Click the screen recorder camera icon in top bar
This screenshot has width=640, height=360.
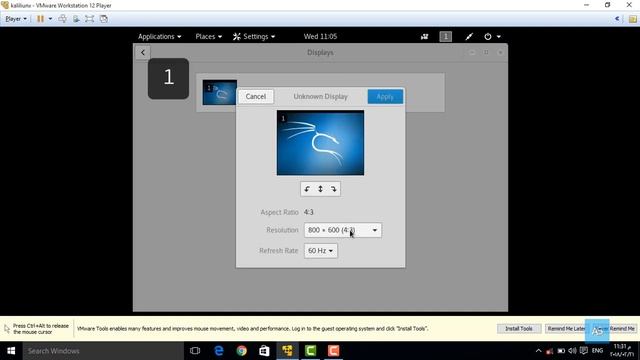click(x=424, y=37)
